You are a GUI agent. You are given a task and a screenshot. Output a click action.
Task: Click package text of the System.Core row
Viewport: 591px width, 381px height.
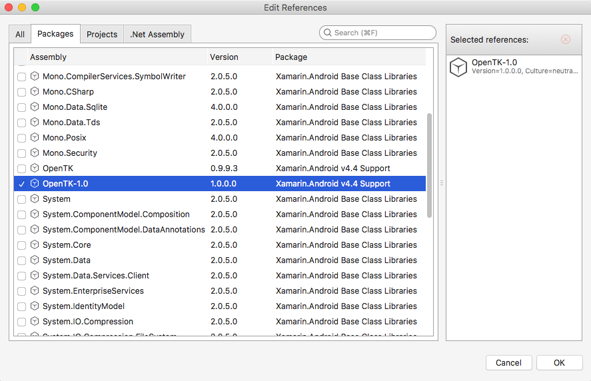[346, 245]
